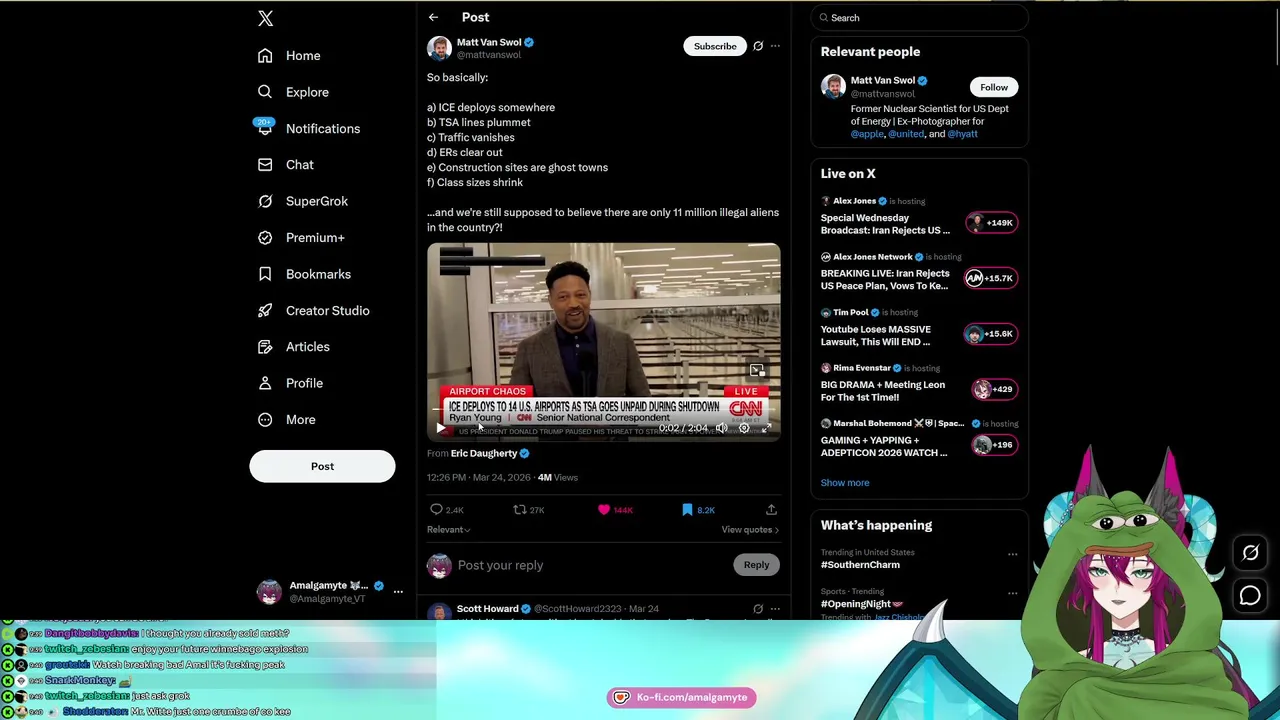Play the CNN video
The height and width of the screenshot is (720, 1280).
coord(441,428)
